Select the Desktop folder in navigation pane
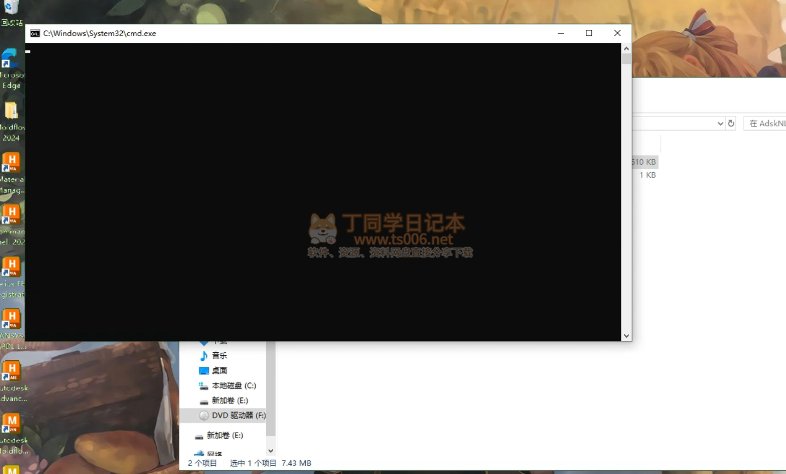The image size is (786, 474). [218, 370]
